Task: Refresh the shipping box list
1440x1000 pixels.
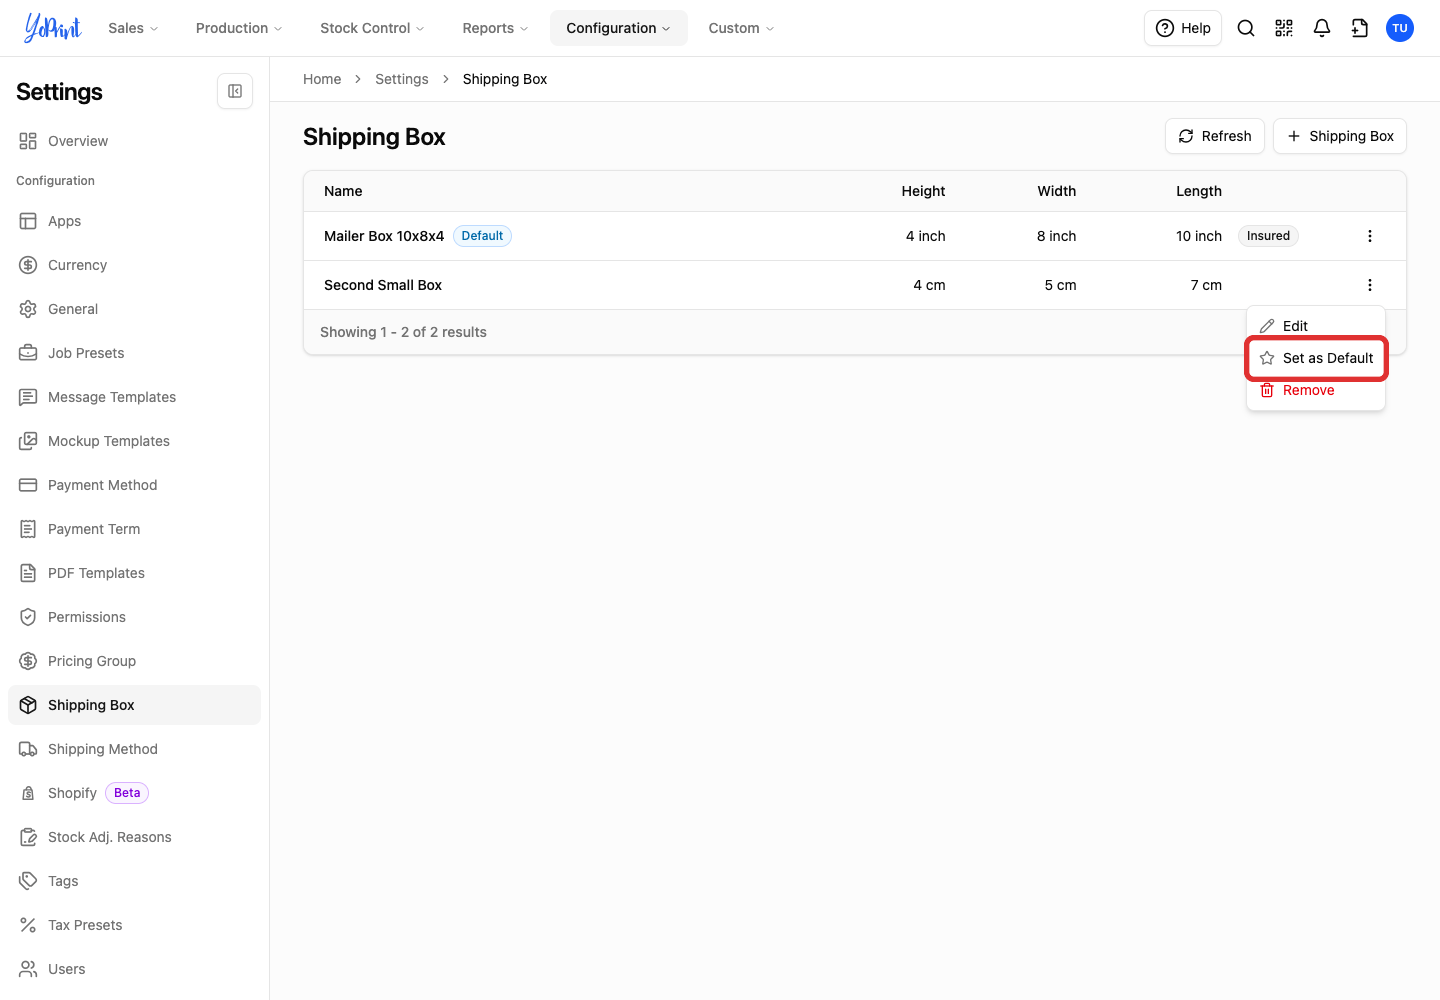Action: point(1215,136)
